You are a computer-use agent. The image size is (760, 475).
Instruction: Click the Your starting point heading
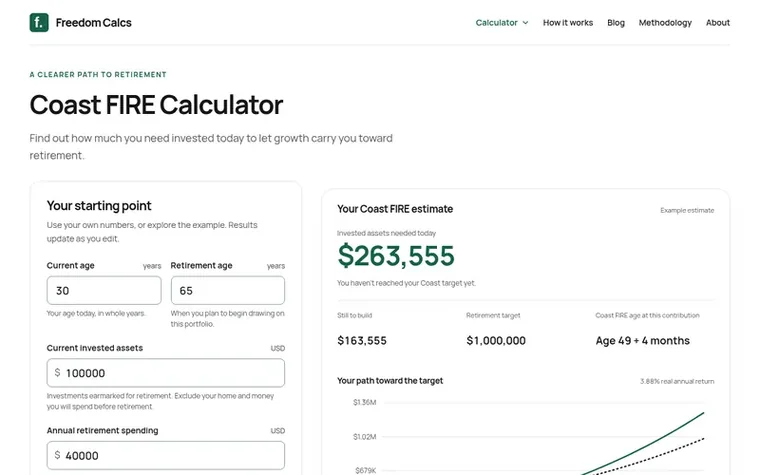[99, 206]
